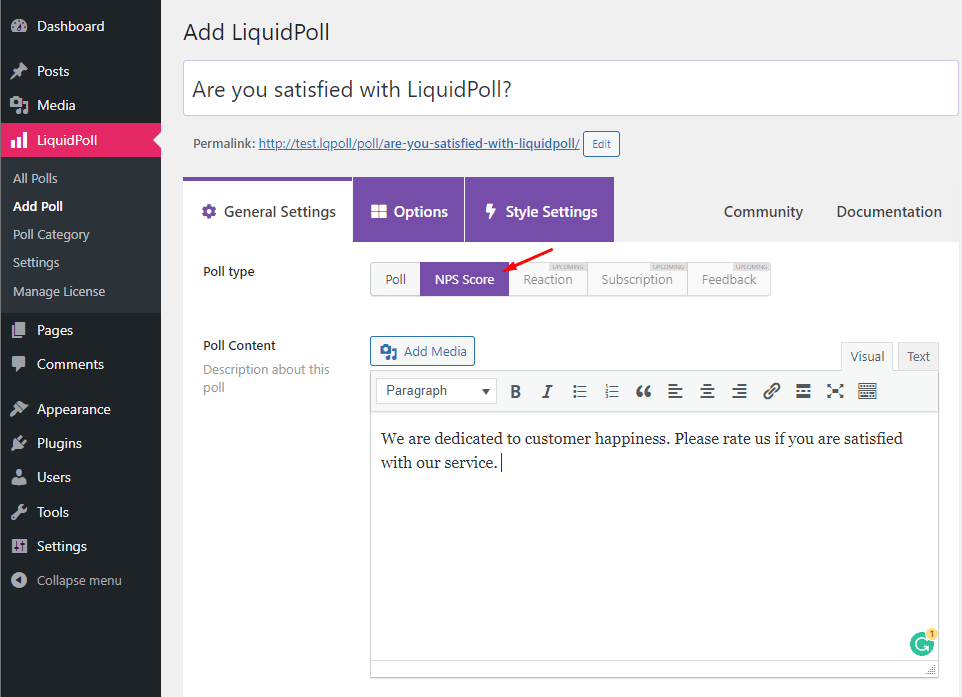This screenshot has width=962, height=697.
Task: Open the poll permalink URL
Action: tap(419, 144)
